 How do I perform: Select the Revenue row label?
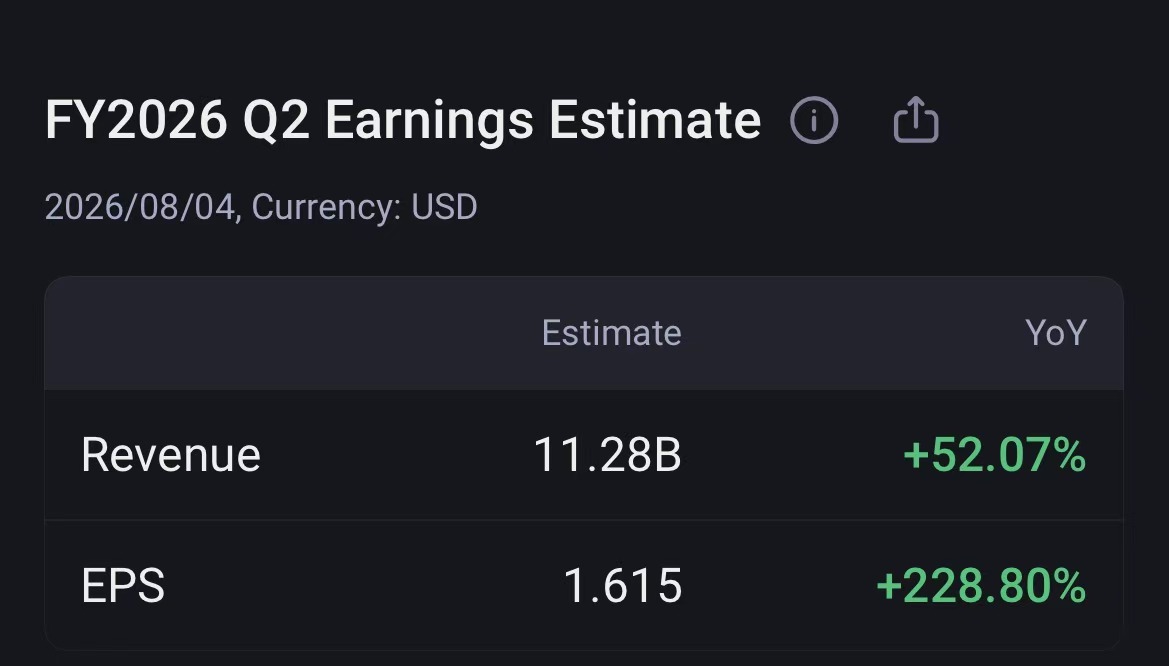[171, 455]
